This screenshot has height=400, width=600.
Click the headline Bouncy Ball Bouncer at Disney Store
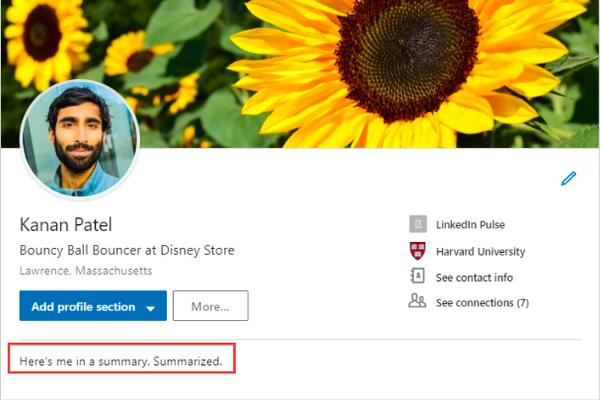[x=127, y=250]
